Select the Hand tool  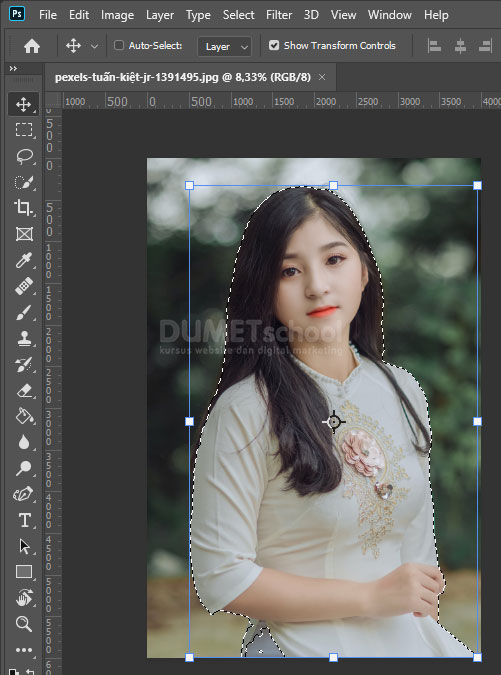point(24,598)
